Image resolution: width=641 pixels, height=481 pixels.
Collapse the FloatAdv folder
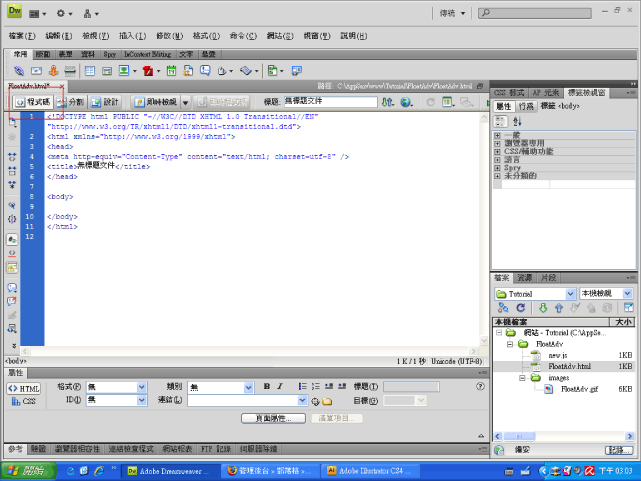510,344
